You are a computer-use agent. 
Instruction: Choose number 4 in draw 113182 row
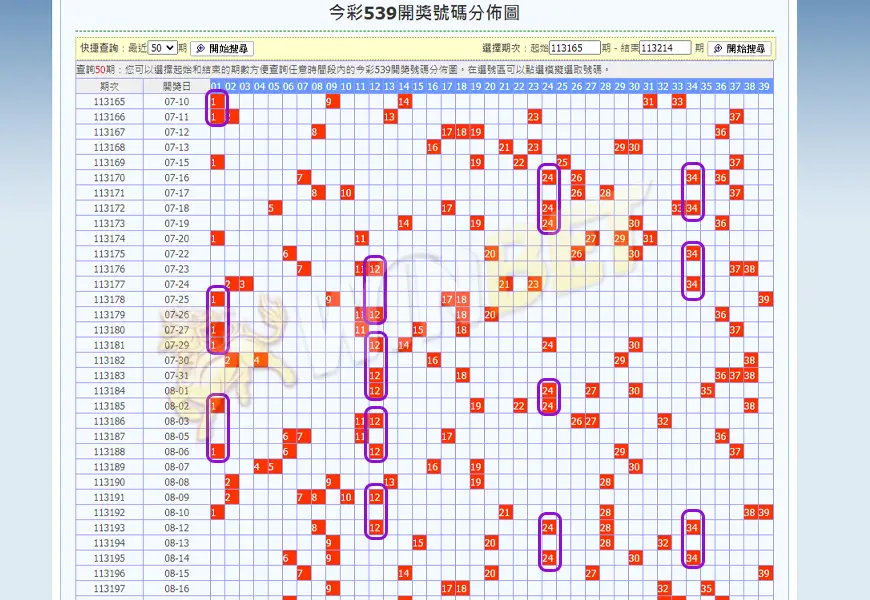click(x=259, y=360)
